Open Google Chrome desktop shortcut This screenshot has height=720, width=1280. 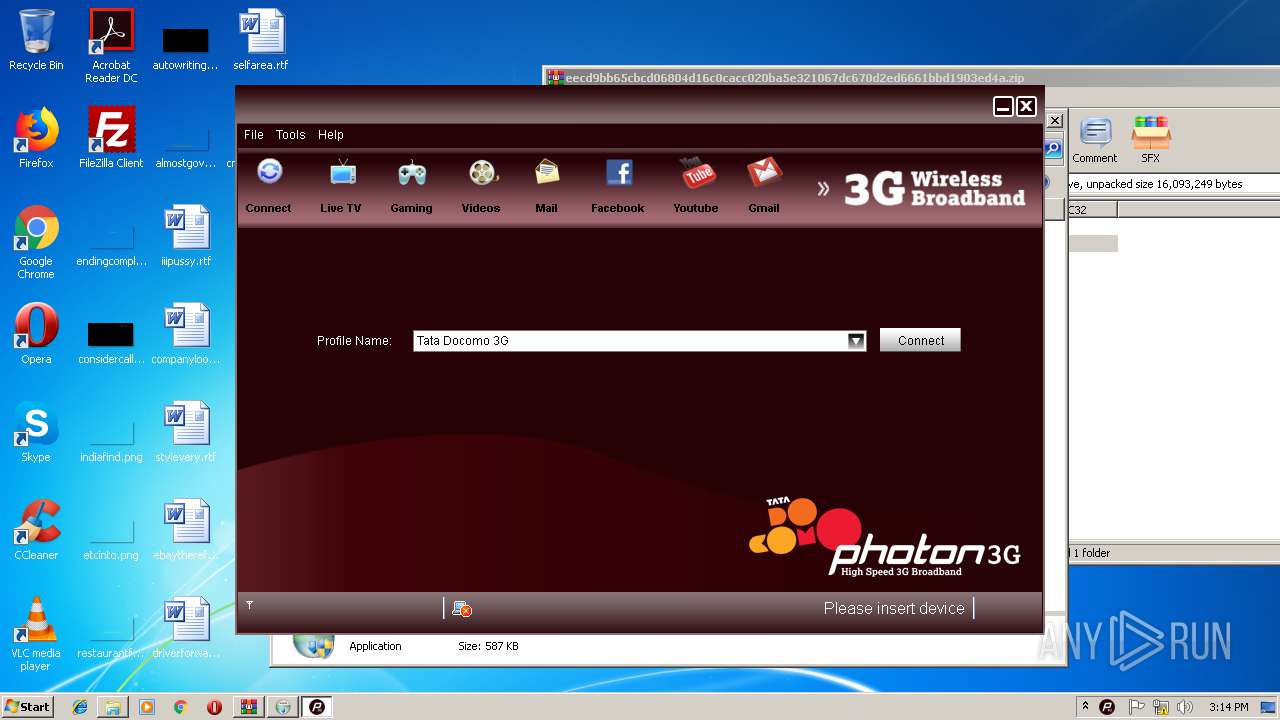coord(36,242)
